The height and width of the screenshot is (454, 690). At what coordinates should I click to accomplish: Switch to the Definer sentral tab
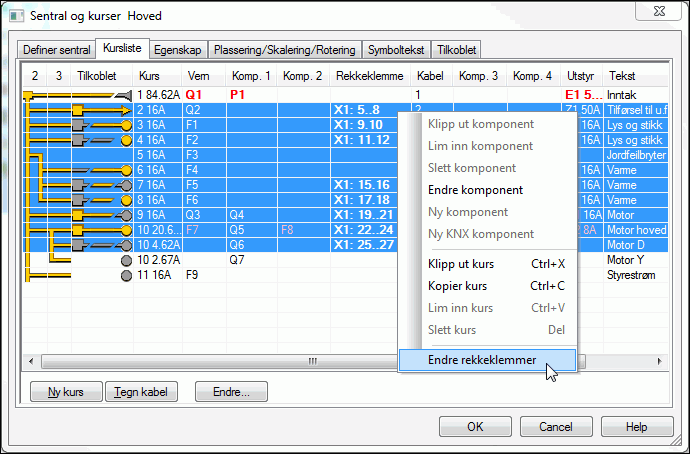pyautogui.click(x=57, y=48)
